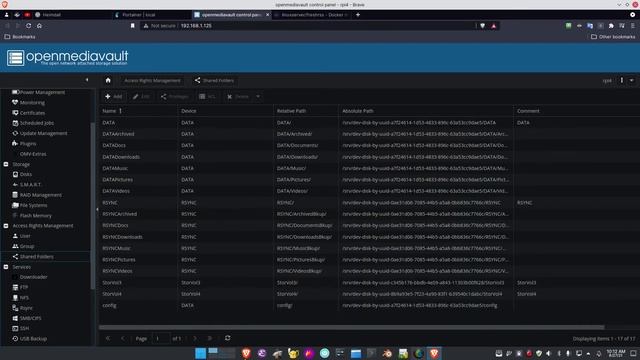Screen dimensions: 640x360
Task: Collapse the Access Rights Management section
Action: pyautogui.click(x=6, y=226)
